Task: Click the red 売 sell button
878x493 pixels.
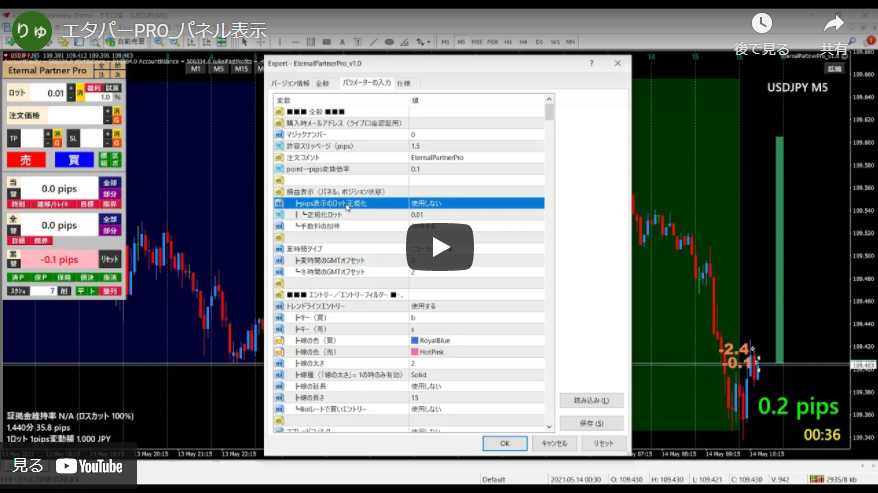Action: (26, 160)
